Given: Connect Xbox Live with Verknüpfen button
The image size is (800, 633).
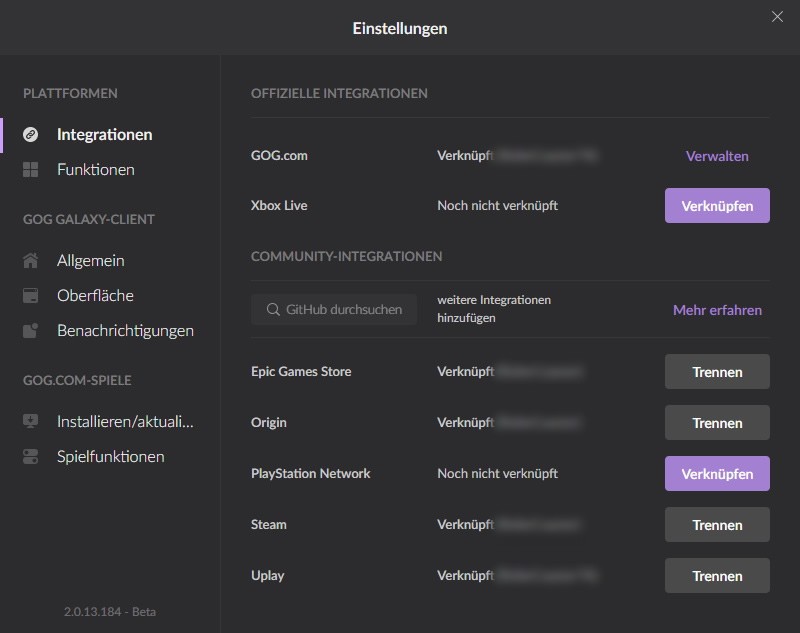Looking at the screenshot, I should click(x=717, y=206).
